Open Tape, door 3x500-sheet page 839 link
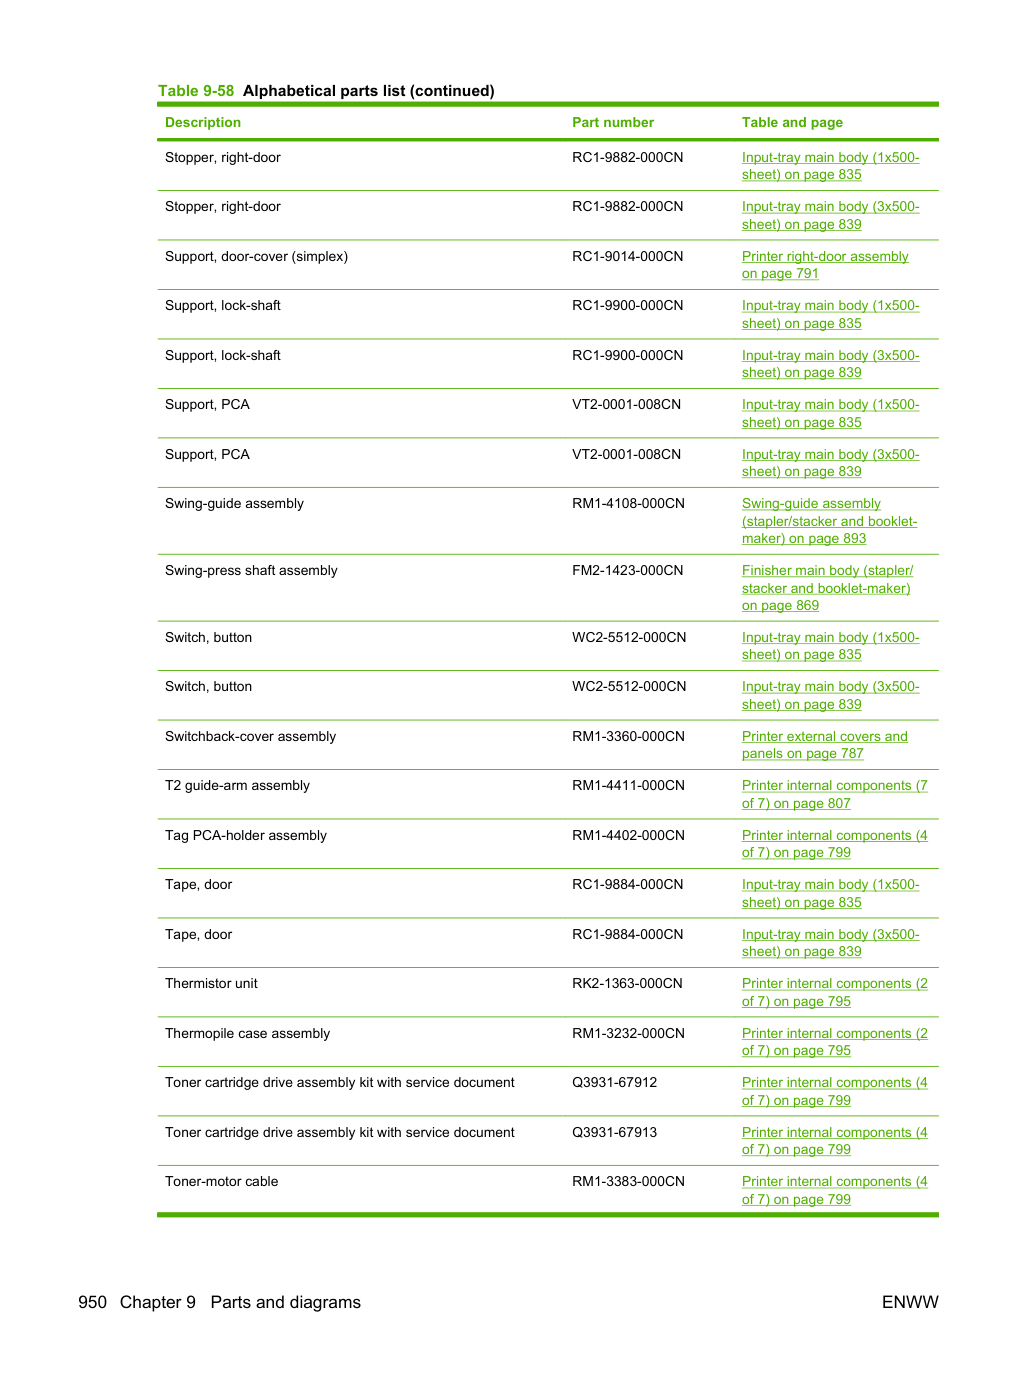 point(831,943)
